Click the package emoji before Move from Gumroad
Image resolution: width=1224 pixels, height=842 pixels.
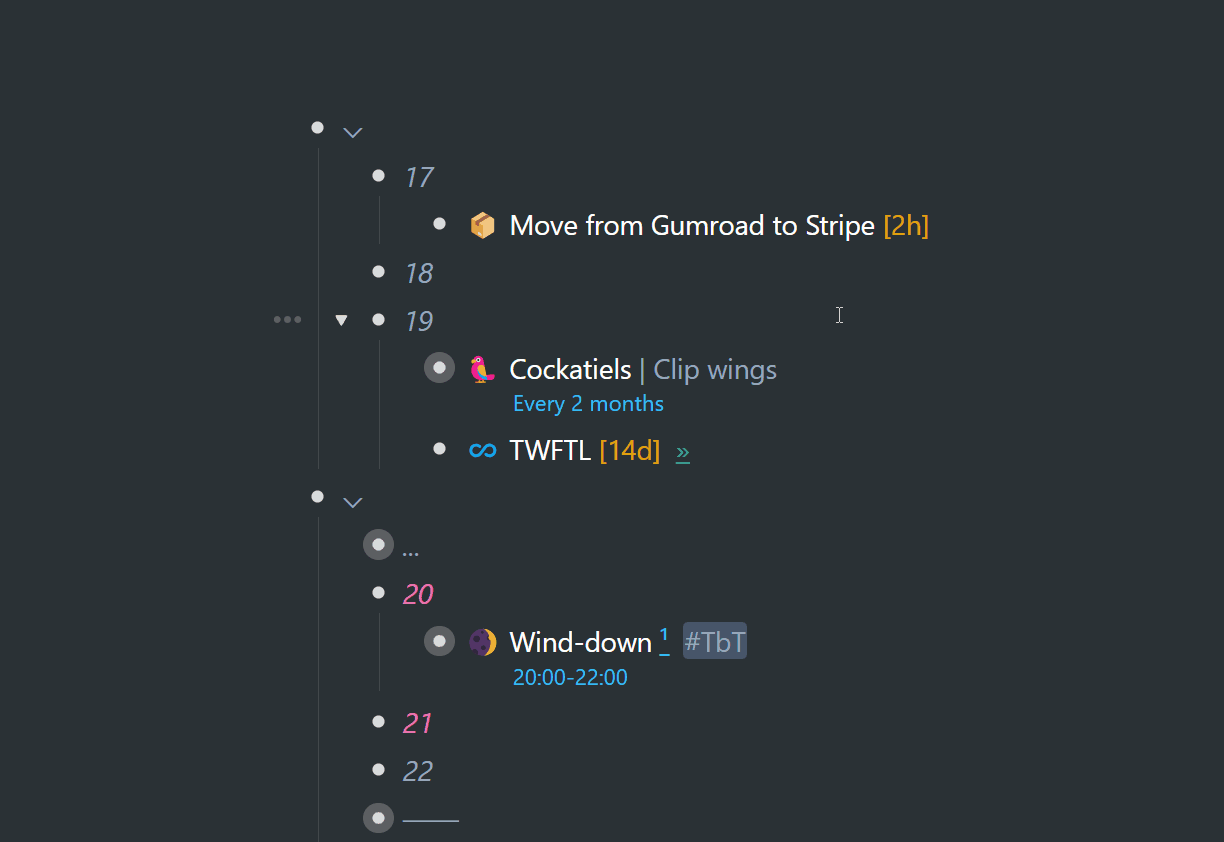point(482,226)
